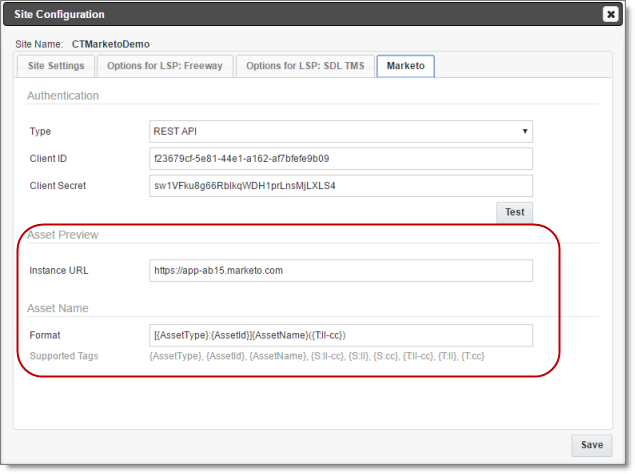
Task: Open the Site Settings tab
Action: point(56,66)
